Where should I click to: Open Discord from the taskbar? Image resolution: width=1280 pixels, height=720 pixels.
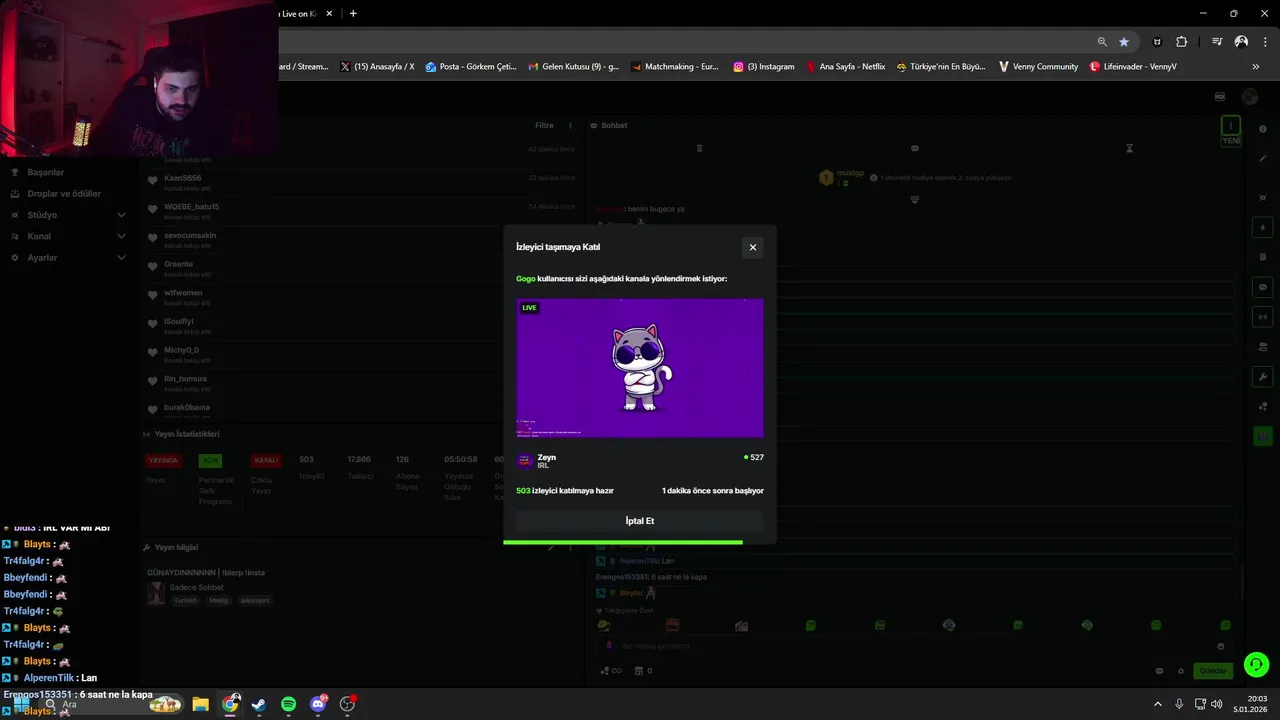click(x=318, y=704)
